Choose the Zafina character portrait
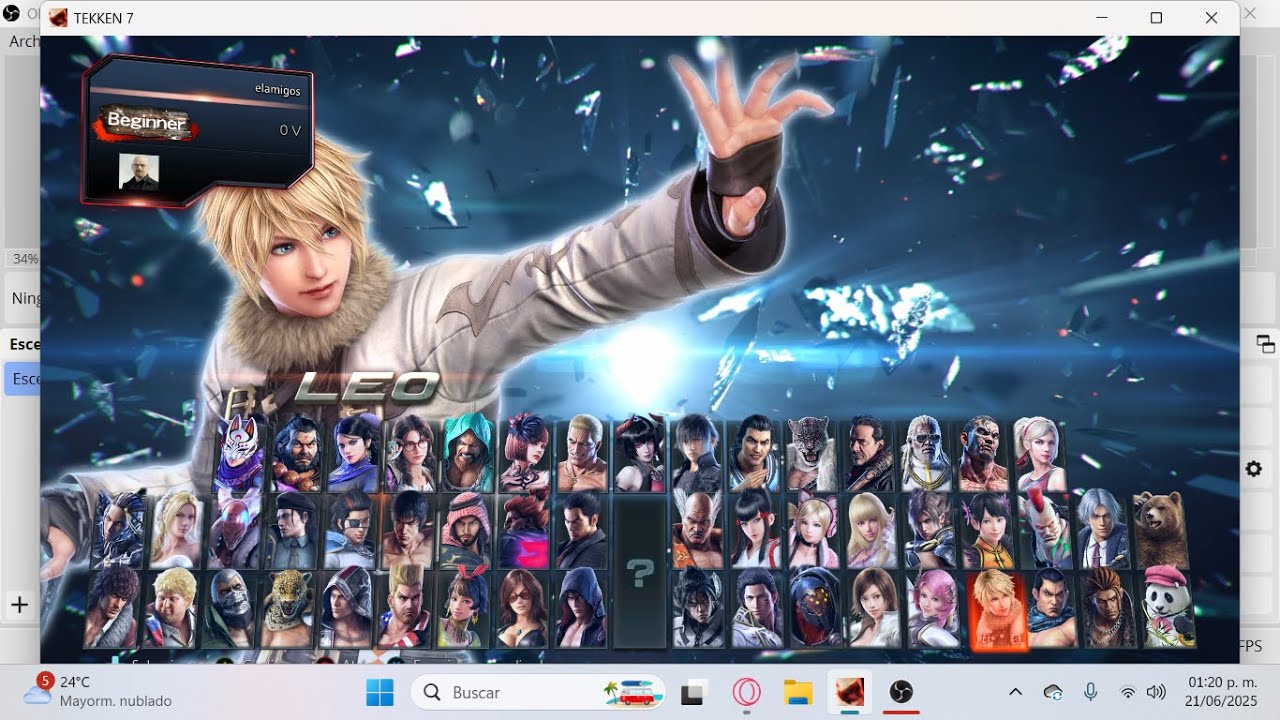This screenshot has height=720, width=1280. (355, 454)
